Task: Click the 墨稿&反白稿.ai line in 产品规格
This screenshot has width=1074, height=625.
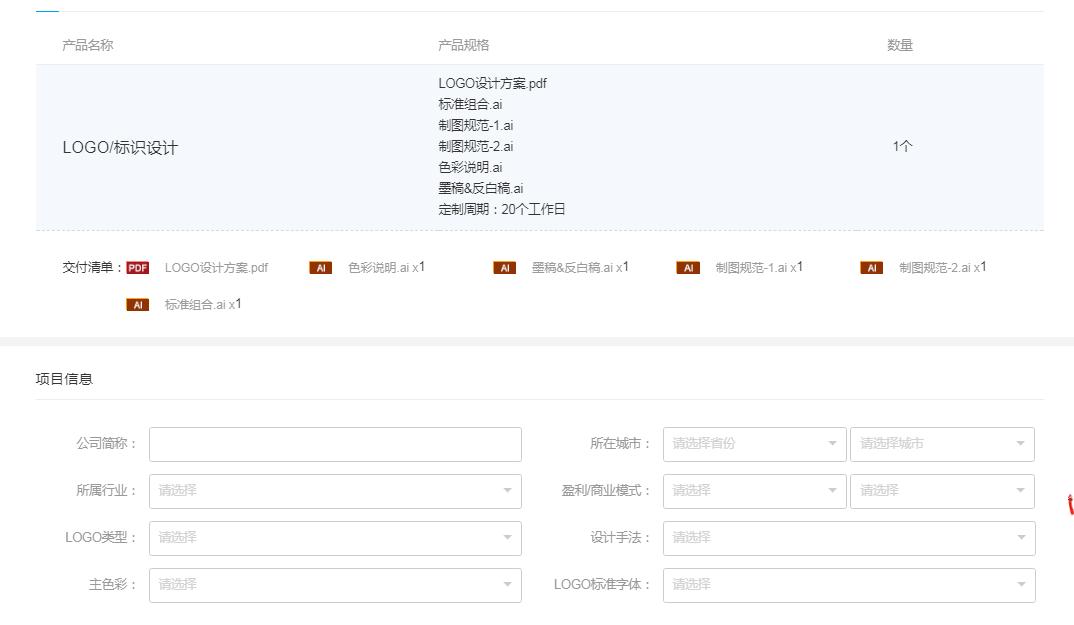Action: pyautogui.click(x=480, y=188)
